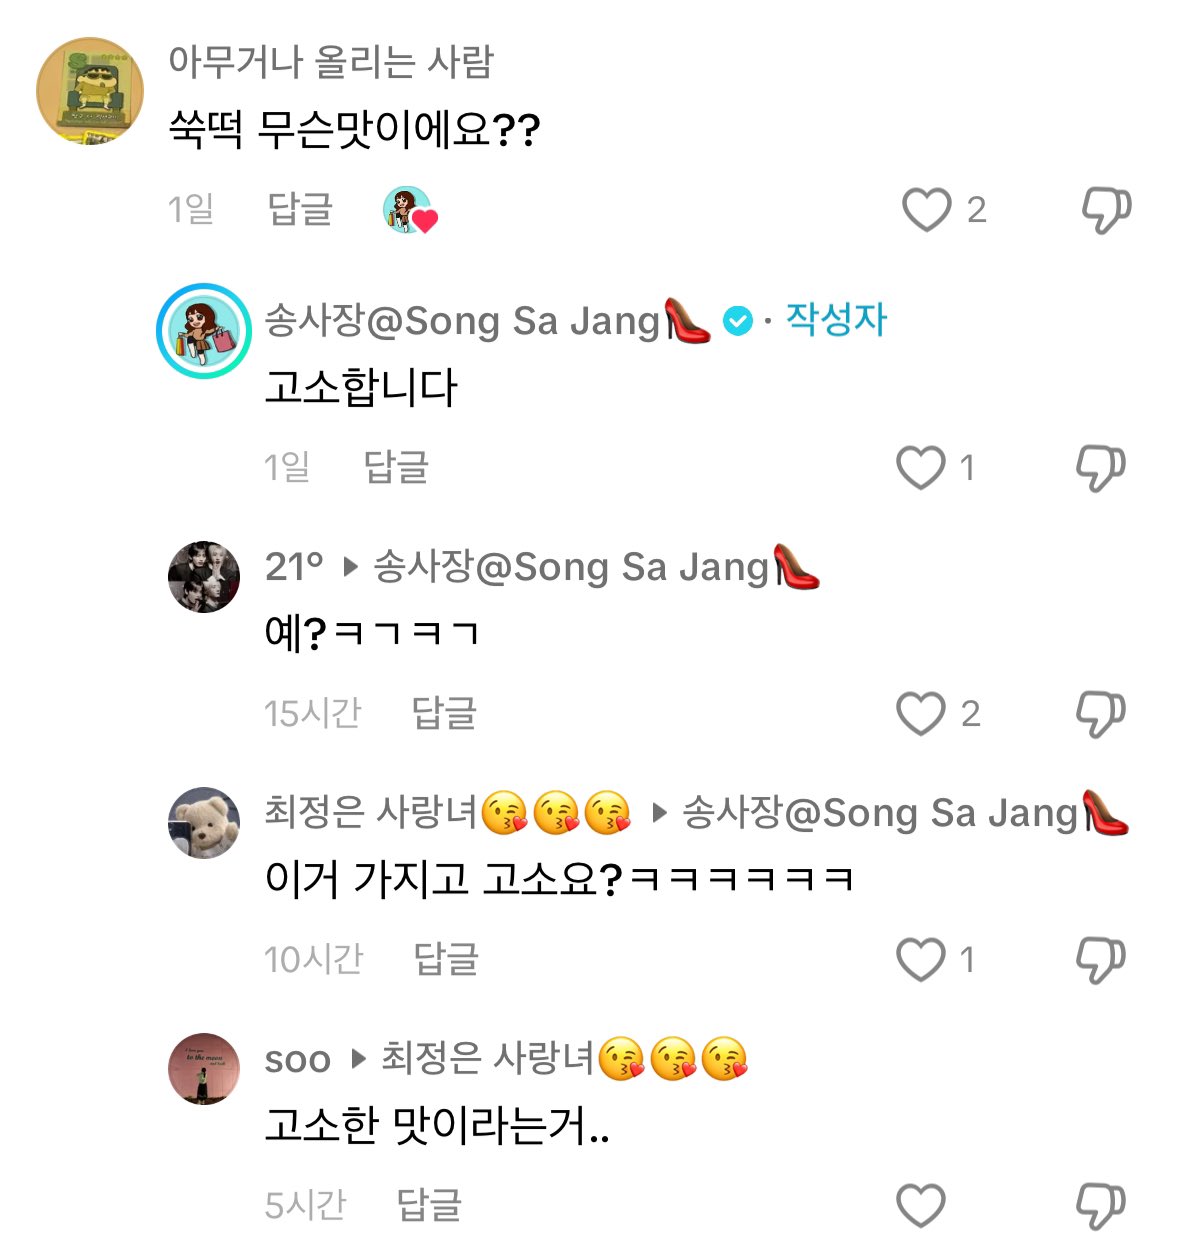Image resolution: width=1179 pixels, height=1237 pixels.
Task: Dislike soo's reply '고소한 맛이라는거..'
Action: pos(1100,1205)
